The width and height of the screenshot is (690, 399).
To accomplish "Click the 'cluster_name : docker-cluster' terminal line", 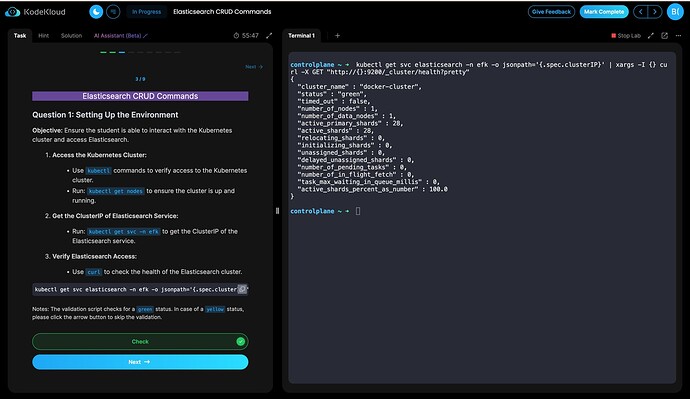I will (359, 87).
